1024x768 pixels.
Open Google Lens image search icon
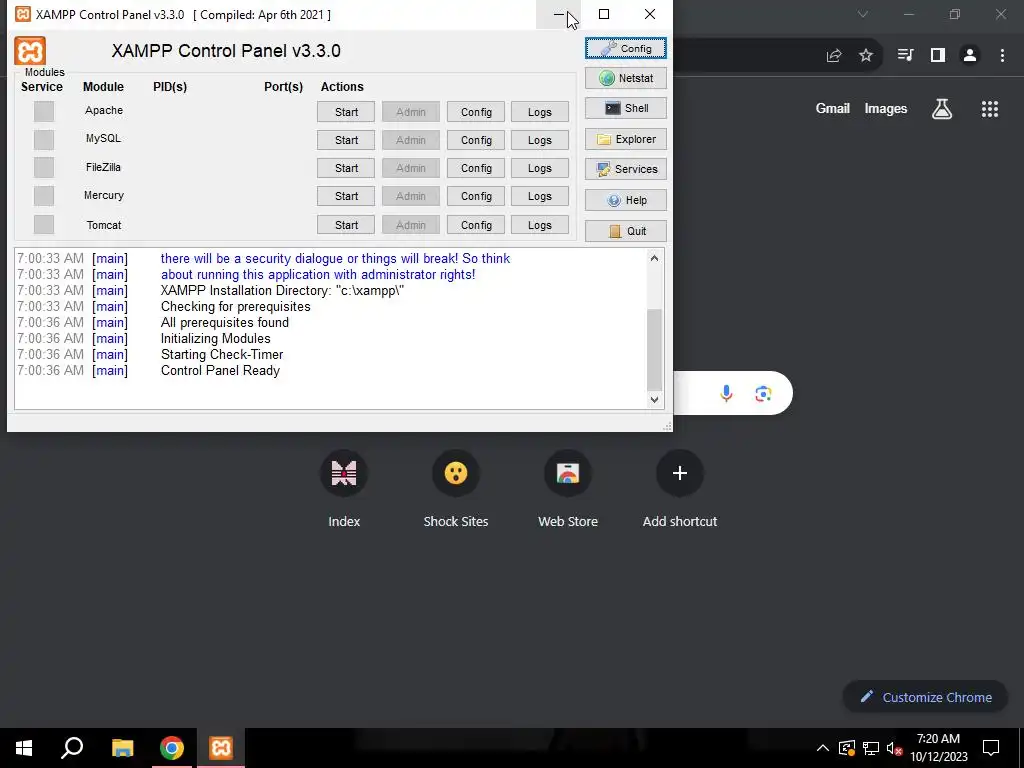(763, 393)
